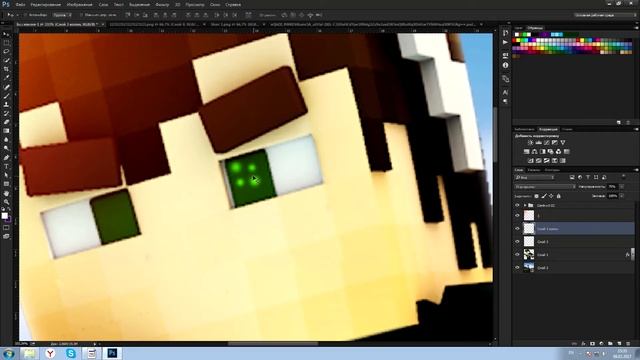The width and height of the screenshot is (640, 360).
Task: Select the Lasso tool
Action: (6, 51)
